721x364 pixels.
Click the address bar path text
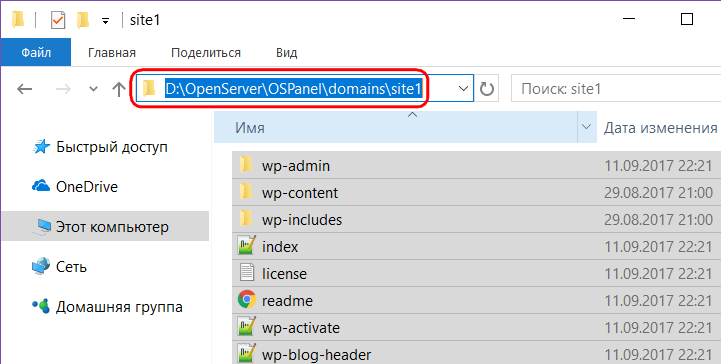[293, 89]
